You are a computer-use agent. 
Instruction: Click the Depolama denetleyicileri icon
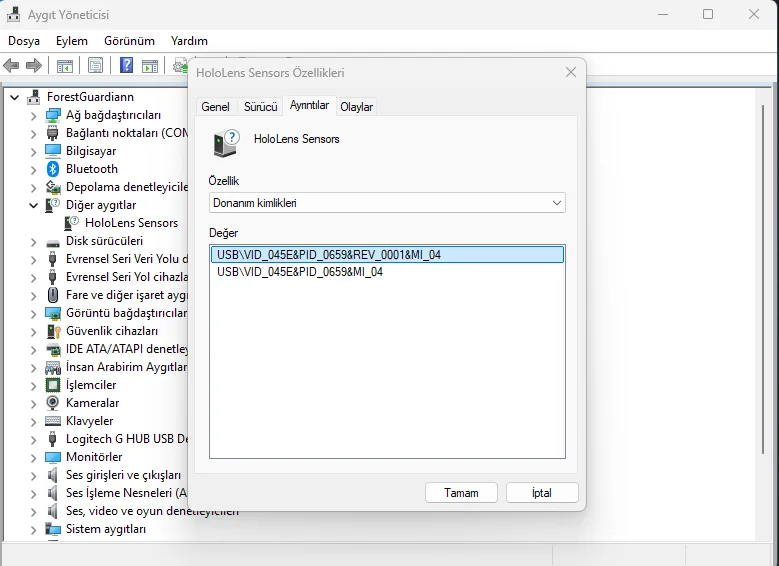pyautogui.click(x=53, y=187)
